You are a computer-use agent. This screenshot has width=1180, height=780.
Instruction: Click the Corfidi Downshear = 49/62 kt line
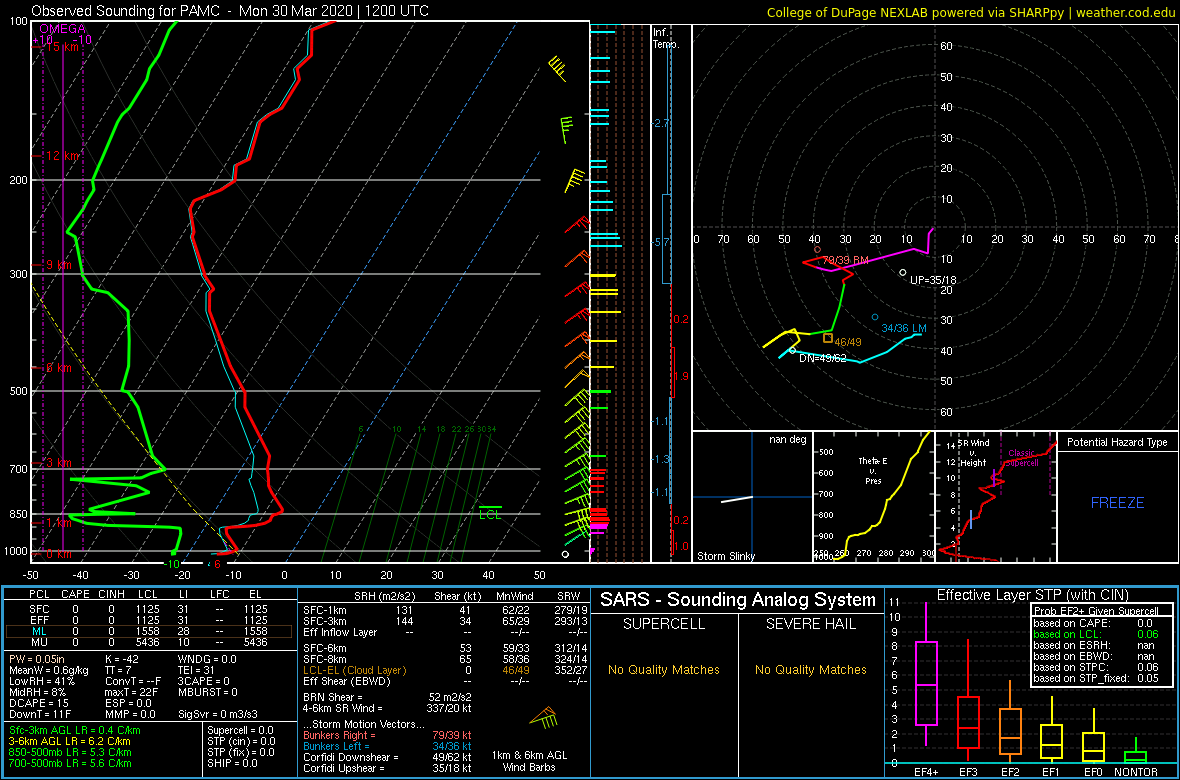pyautogui.click(x=388, y=757)
